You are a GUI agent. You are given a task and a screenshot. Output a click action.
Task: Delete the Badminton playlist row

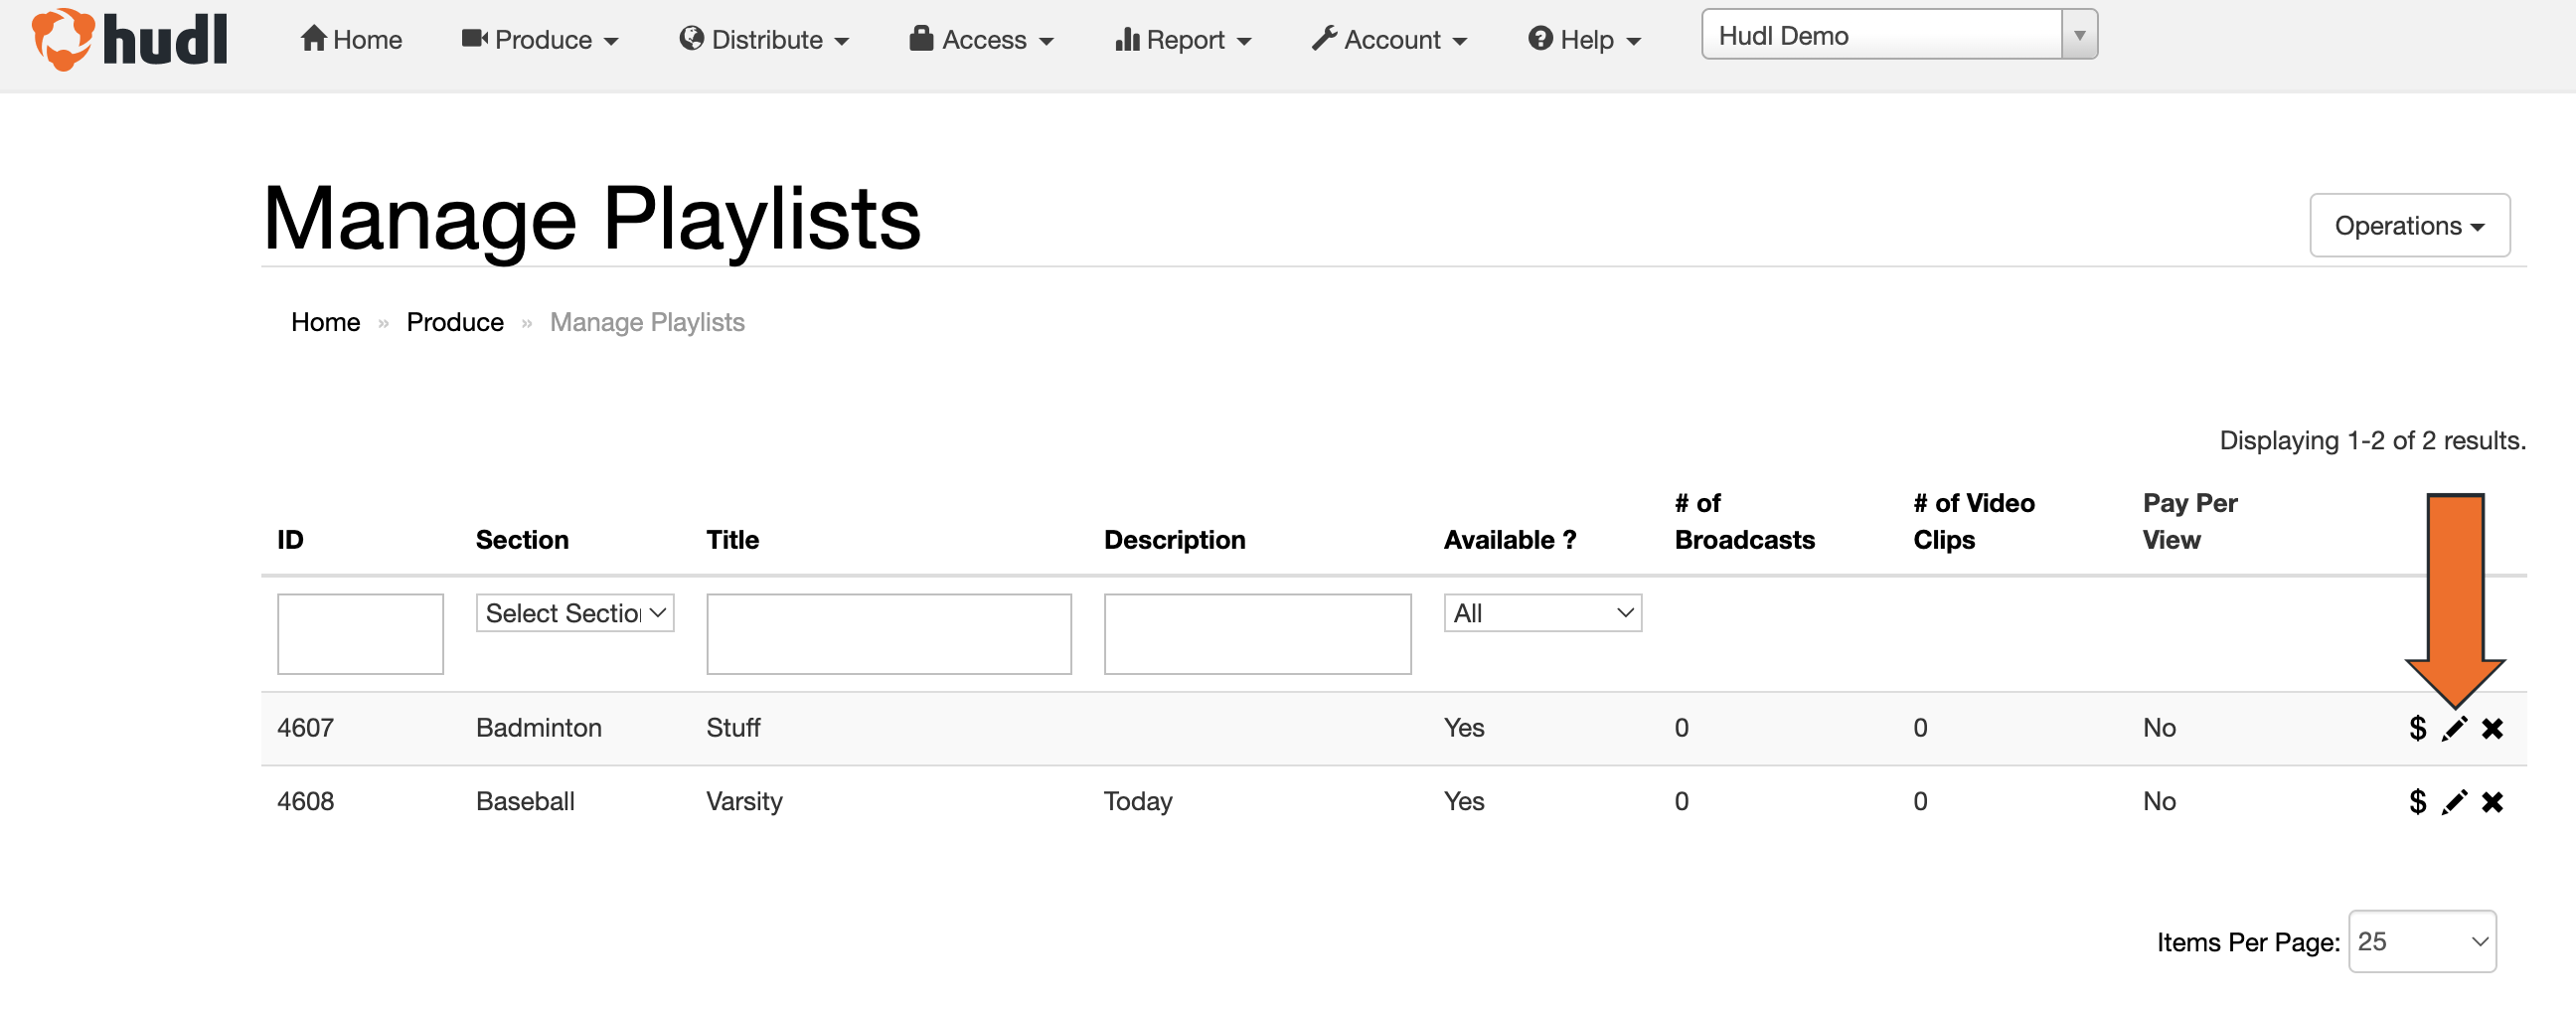click(x=2492, y=728)
